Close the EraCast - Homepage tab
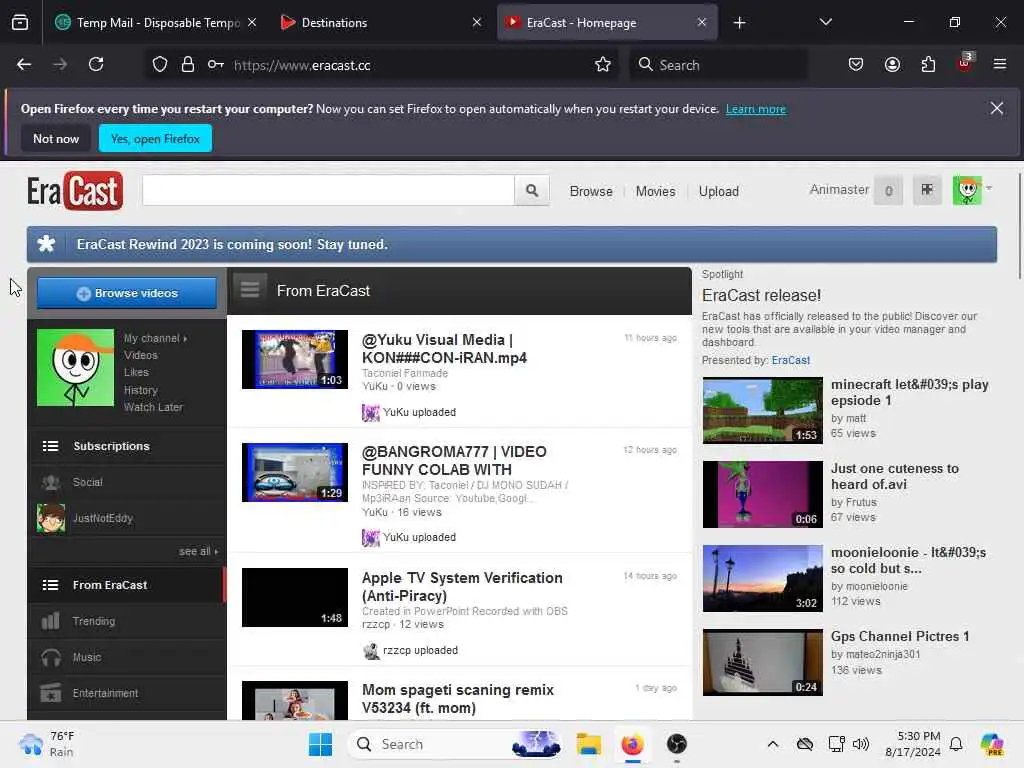1024x768 pixels. (701, 22)
